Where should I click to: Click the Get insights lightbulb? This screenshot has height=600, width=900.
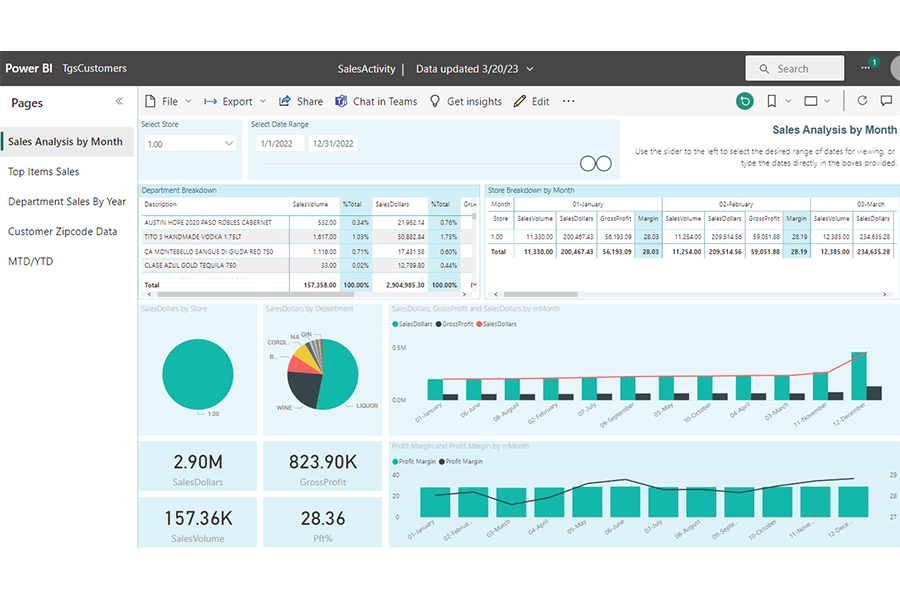point(435,101)
